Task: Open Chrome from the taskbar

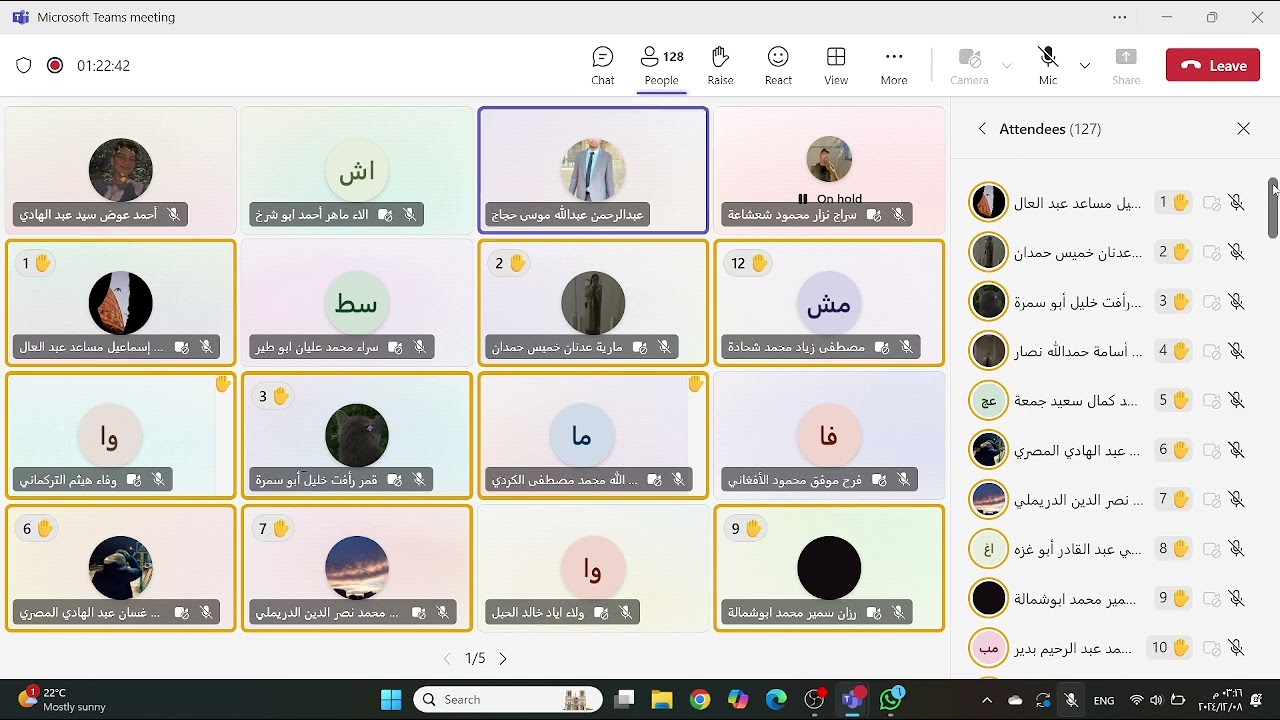Action: (x=700, y=699)
